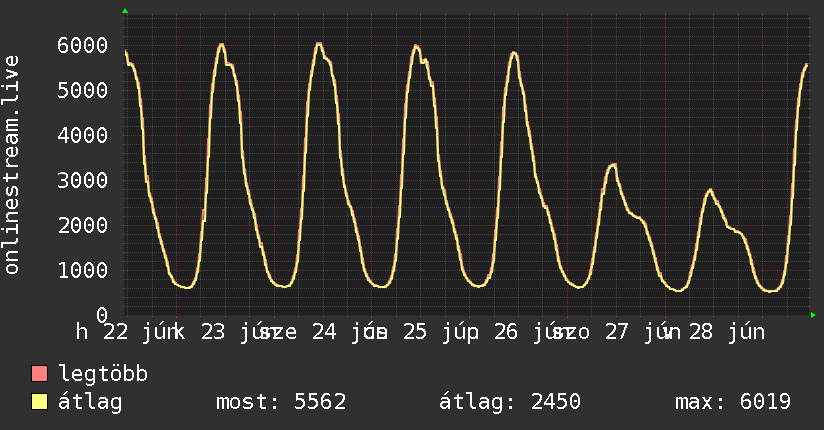Click the átlag: 2450 statistic
Image resolution: width=824 pixels, height=430 pixels.
tap(510, 402)
